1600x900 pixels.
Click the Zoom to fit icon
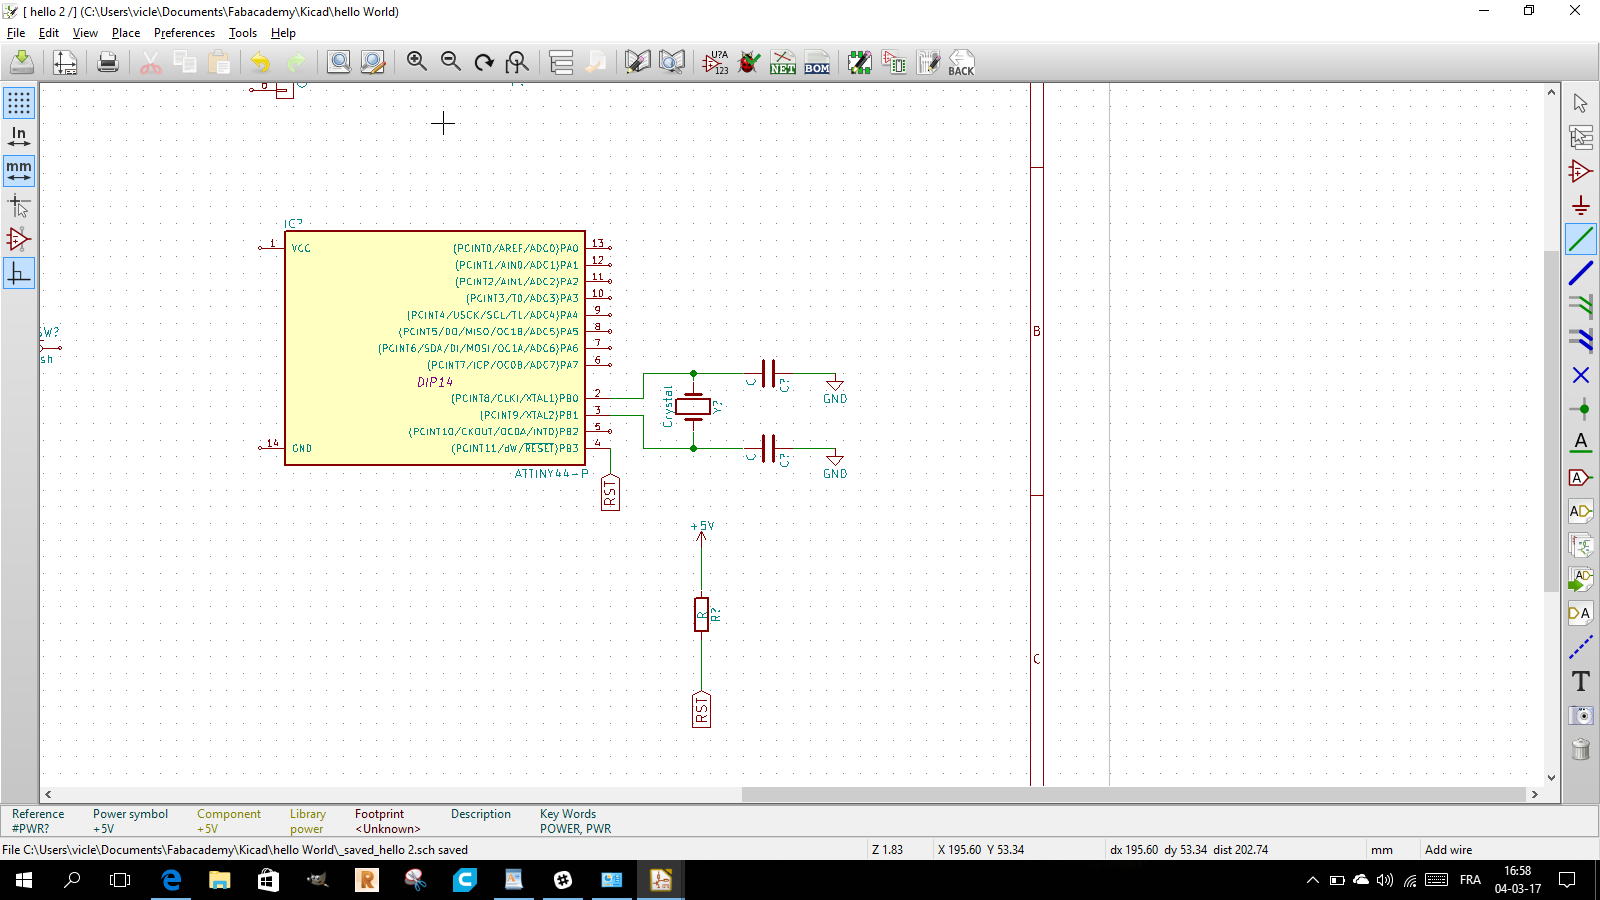[x=518, y=62]
